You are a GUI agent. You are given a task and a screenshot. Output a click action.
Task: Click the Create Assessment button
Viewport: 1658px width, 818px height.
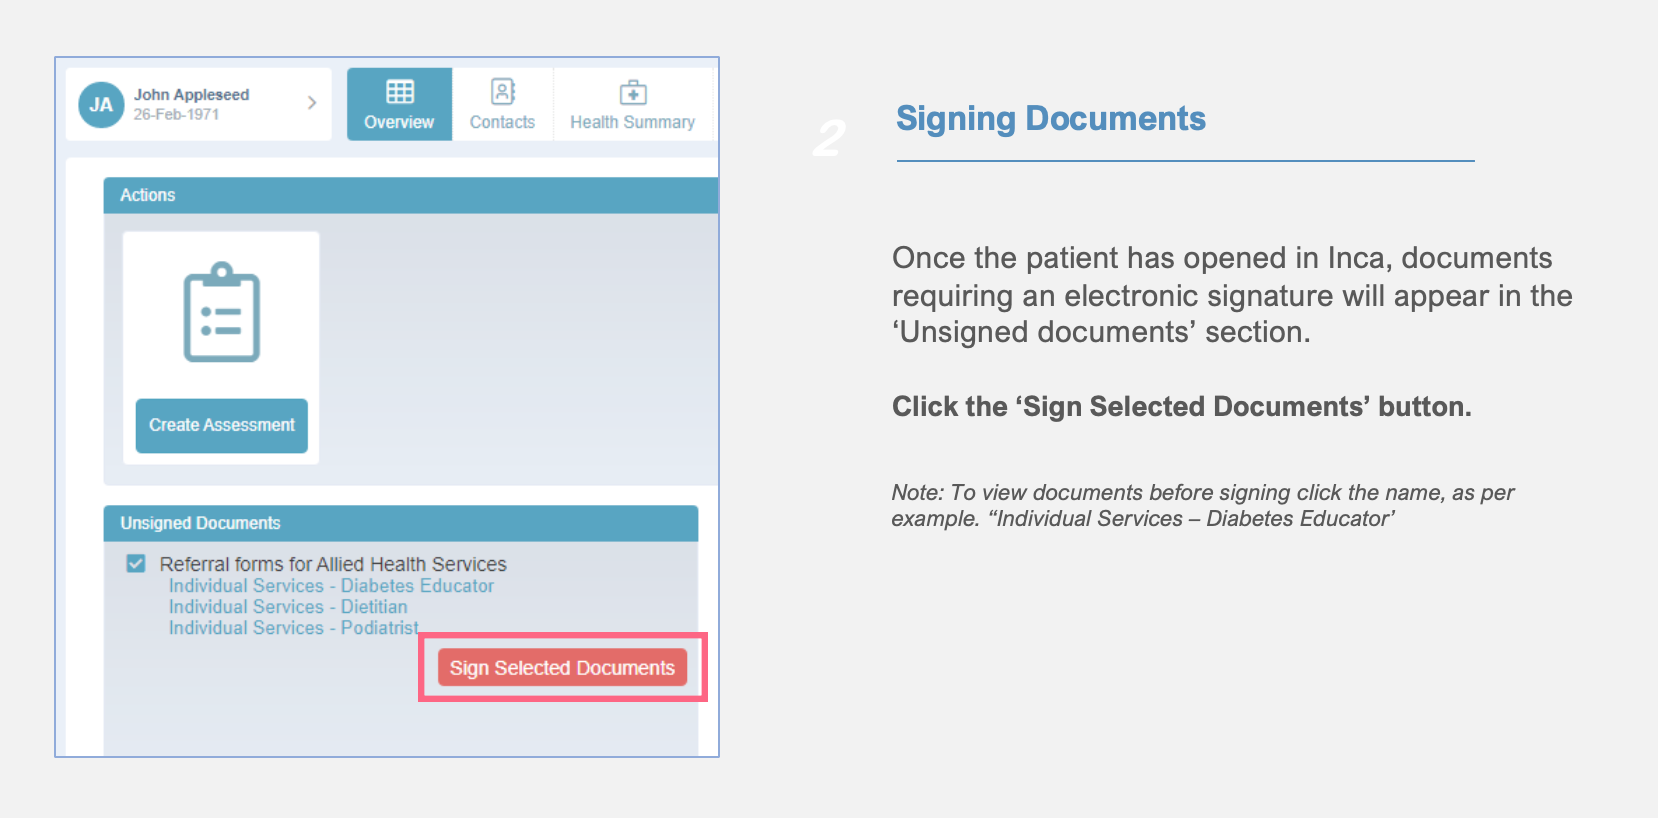[222, 425]
